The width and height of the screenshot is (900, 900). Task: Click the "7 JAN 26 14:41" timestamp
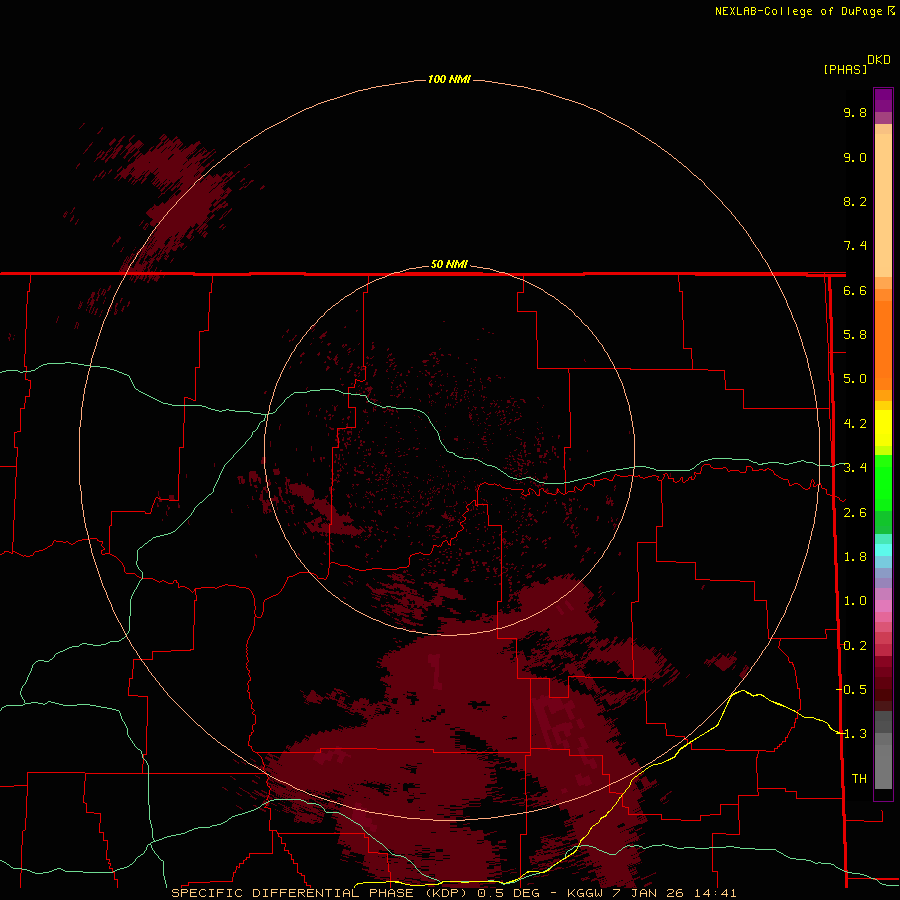(x=676, y=893)
